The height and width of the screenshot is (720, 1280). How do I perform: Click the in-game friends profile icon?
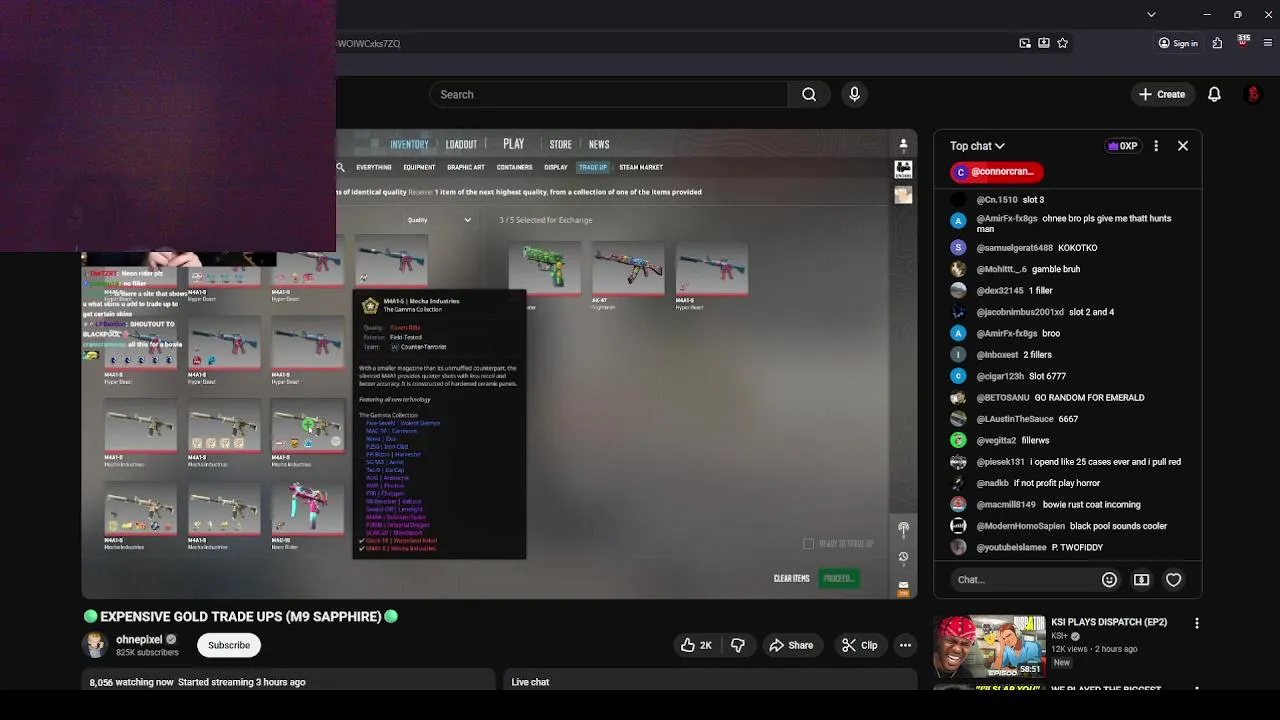click(x=903, y=144)
